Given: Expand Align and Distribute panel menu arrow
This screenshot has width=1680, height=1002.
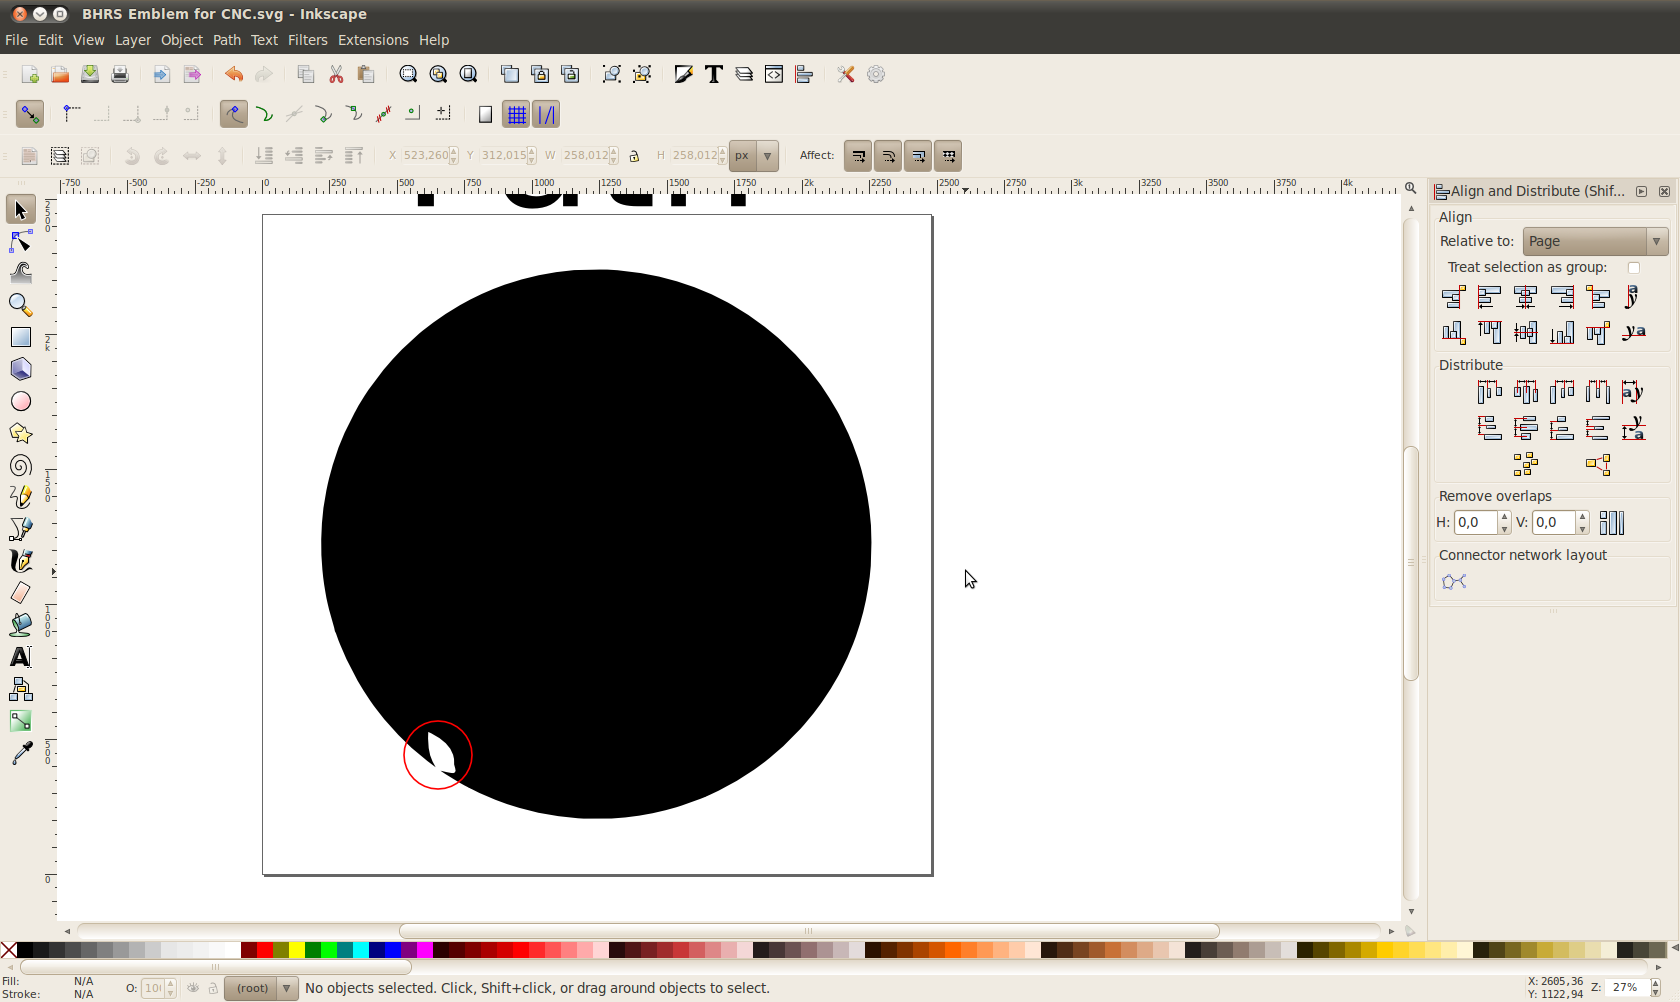Looking at the screenshot, I should click(x=1641, y=191).
